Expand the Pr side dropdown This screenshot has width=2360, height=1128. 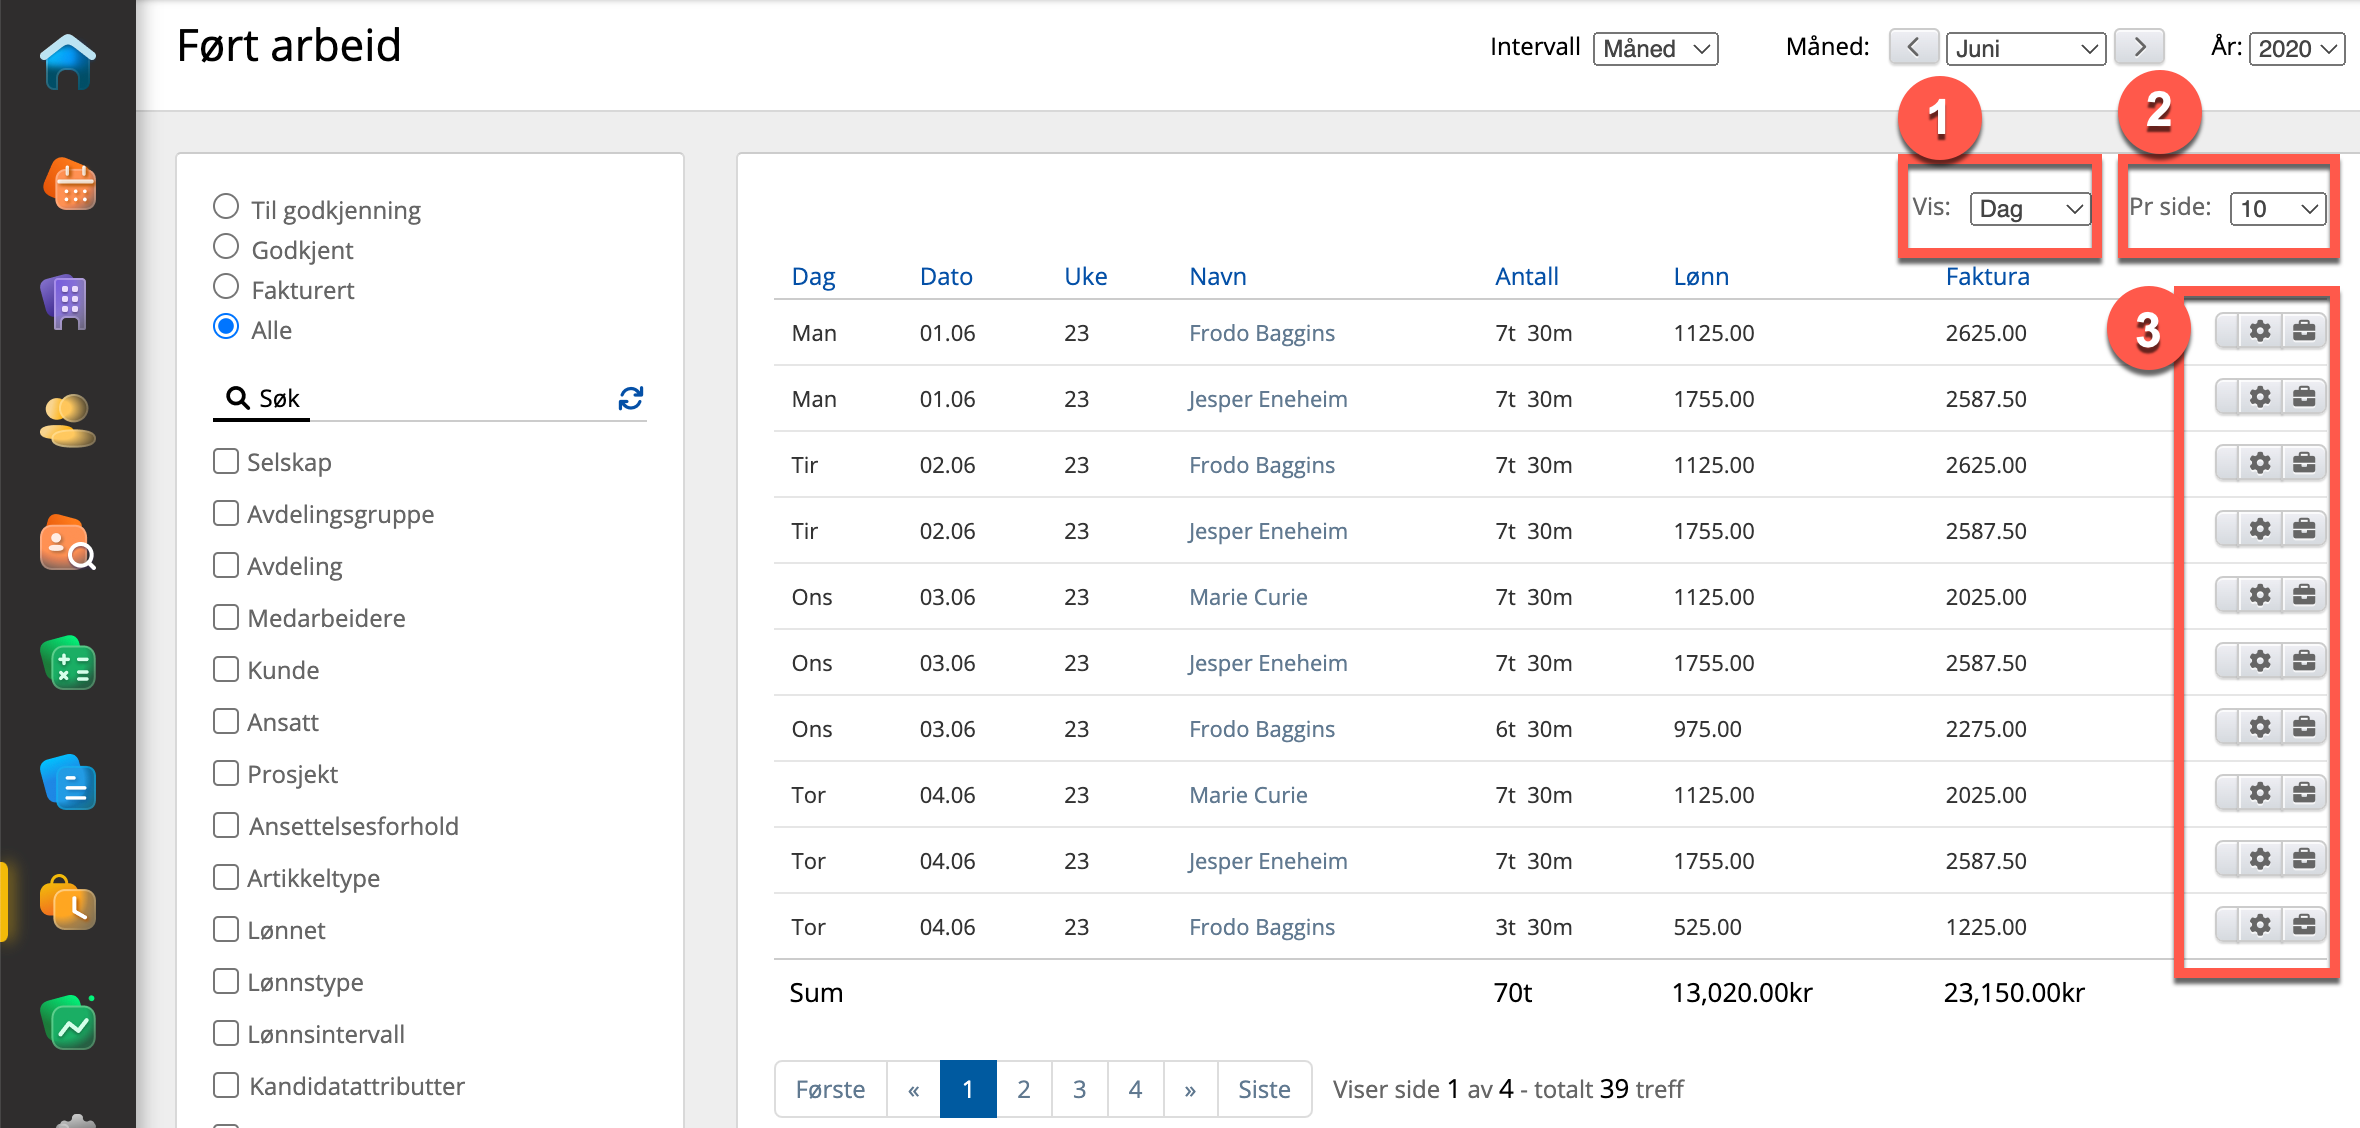point(2277,208)
